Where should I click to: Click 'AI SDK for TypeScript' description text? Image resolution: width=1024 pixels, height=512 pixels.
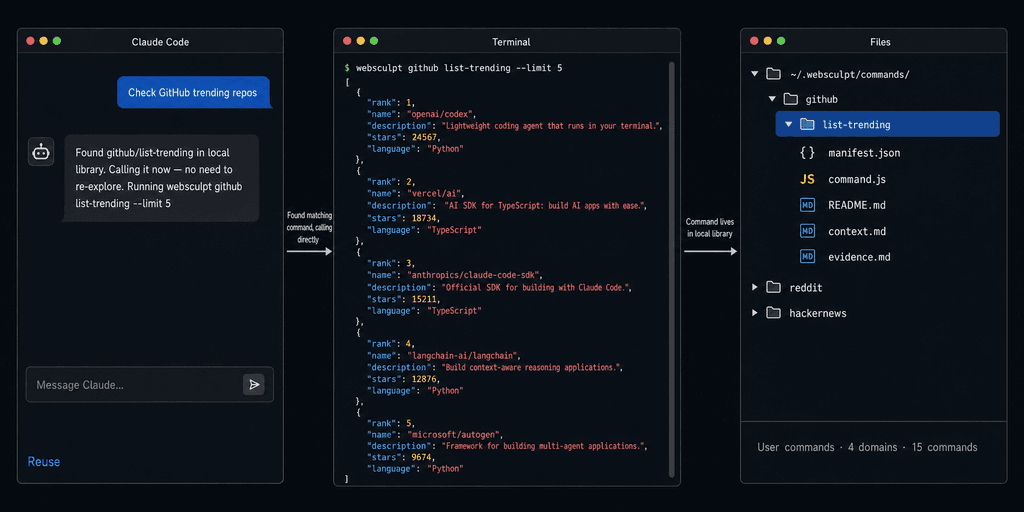coord(545,206)
